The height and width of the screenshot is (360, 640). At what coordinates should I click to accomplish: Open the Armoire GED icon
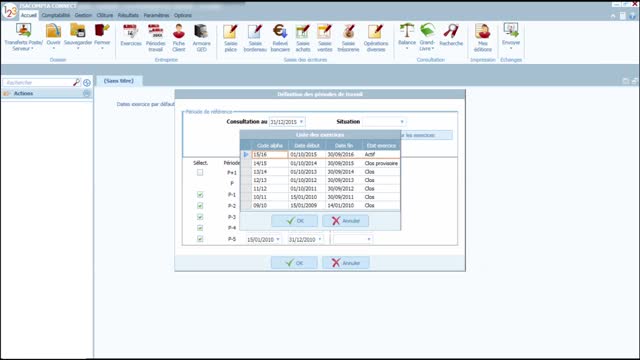pyautogui.click(x=201, y=31)
